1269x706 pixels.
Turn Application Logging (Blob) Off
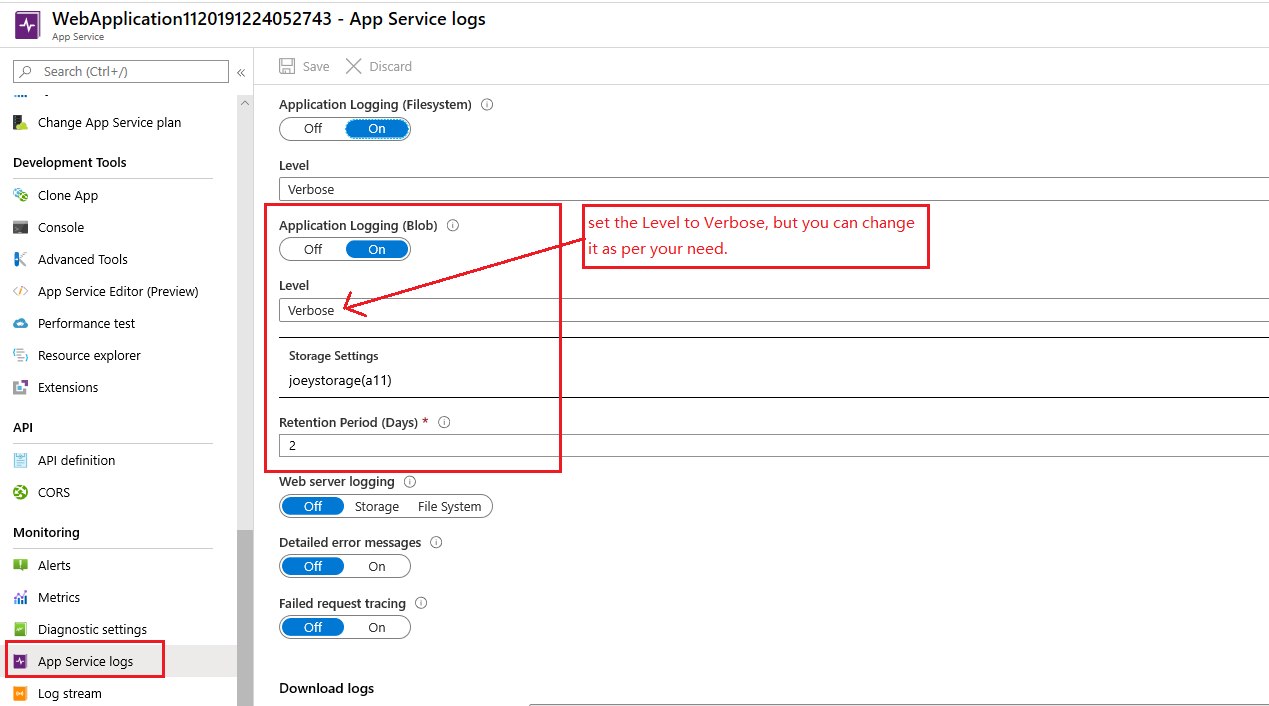pos(313,249)
